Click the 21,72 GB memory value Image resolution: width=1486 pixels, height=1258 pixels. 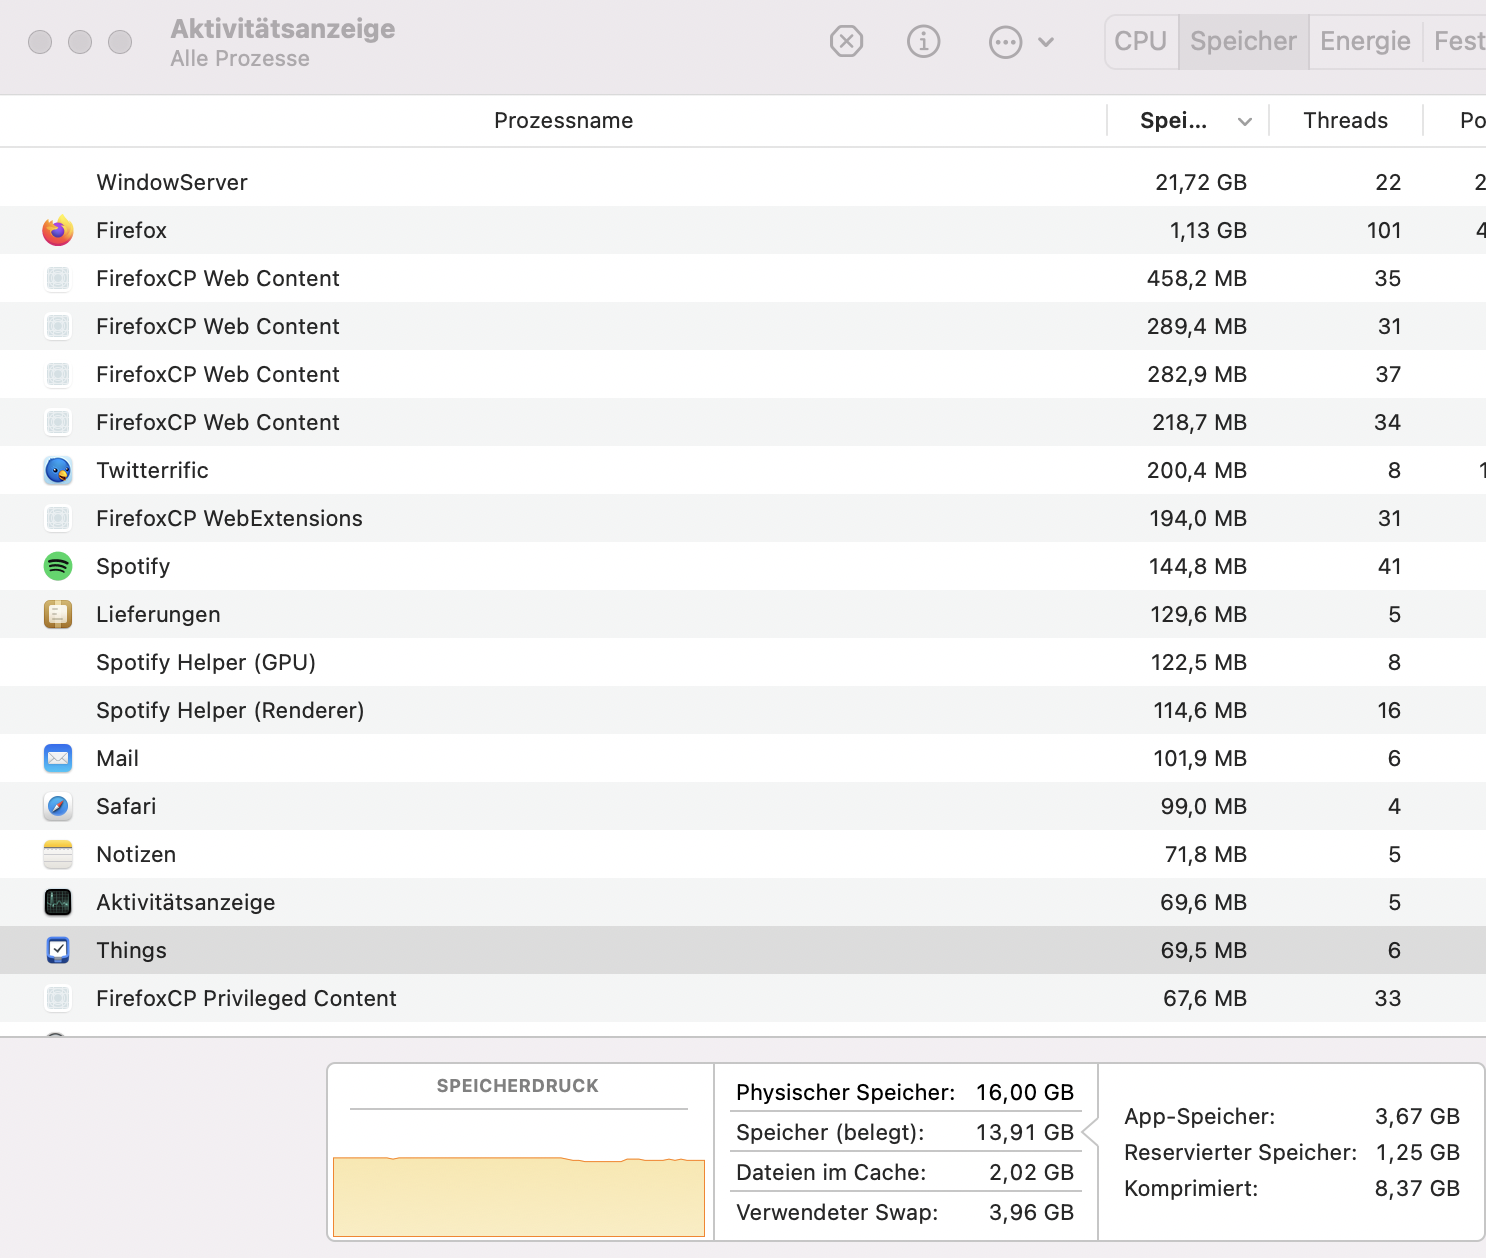1201,182
